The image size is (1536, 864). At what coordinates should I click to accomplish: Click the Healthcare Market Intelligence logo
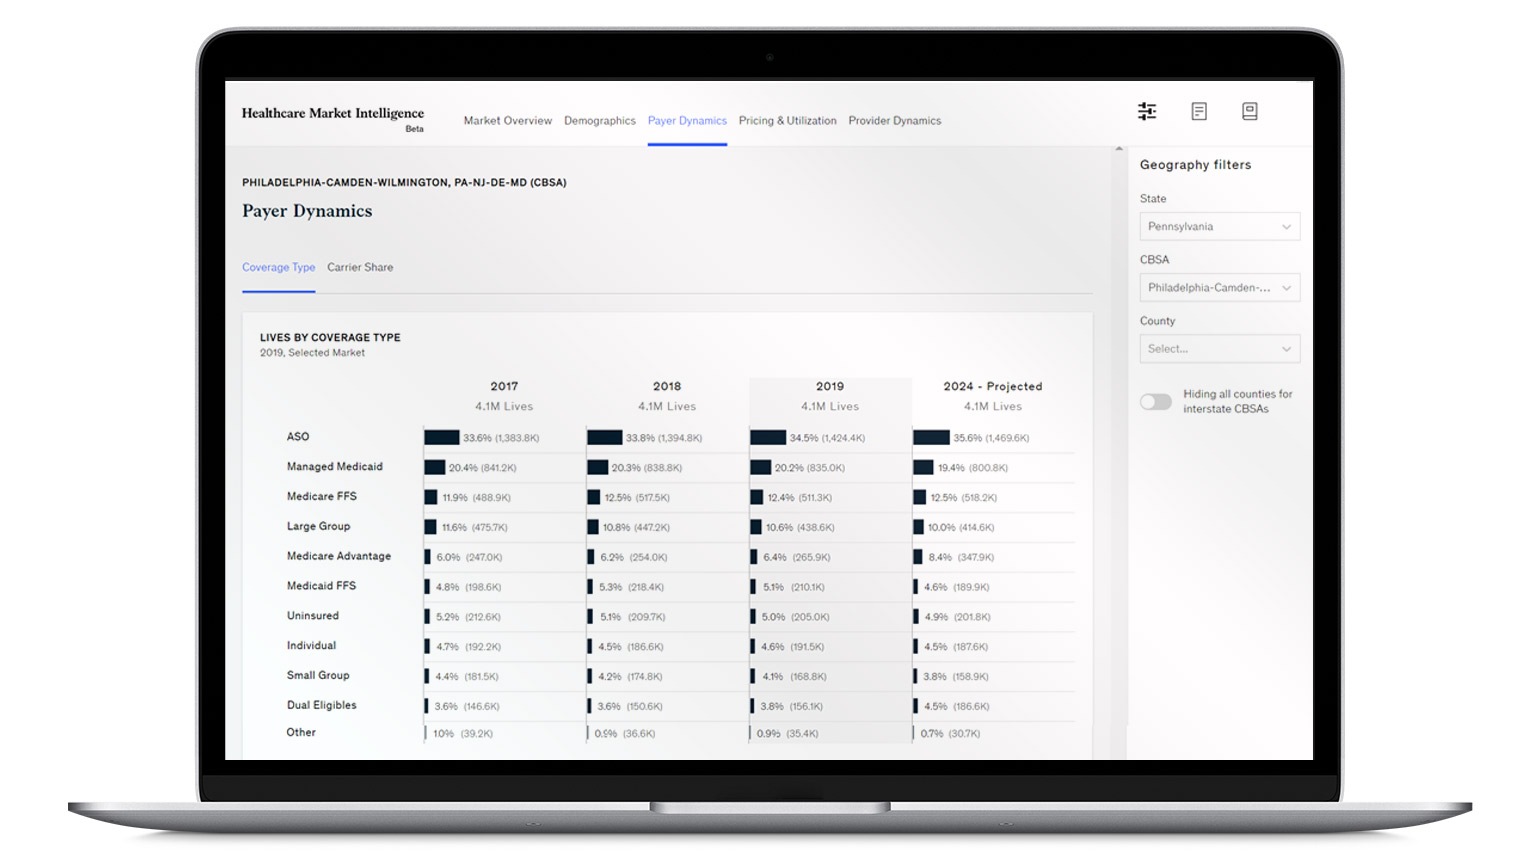(x=332, y=113)
